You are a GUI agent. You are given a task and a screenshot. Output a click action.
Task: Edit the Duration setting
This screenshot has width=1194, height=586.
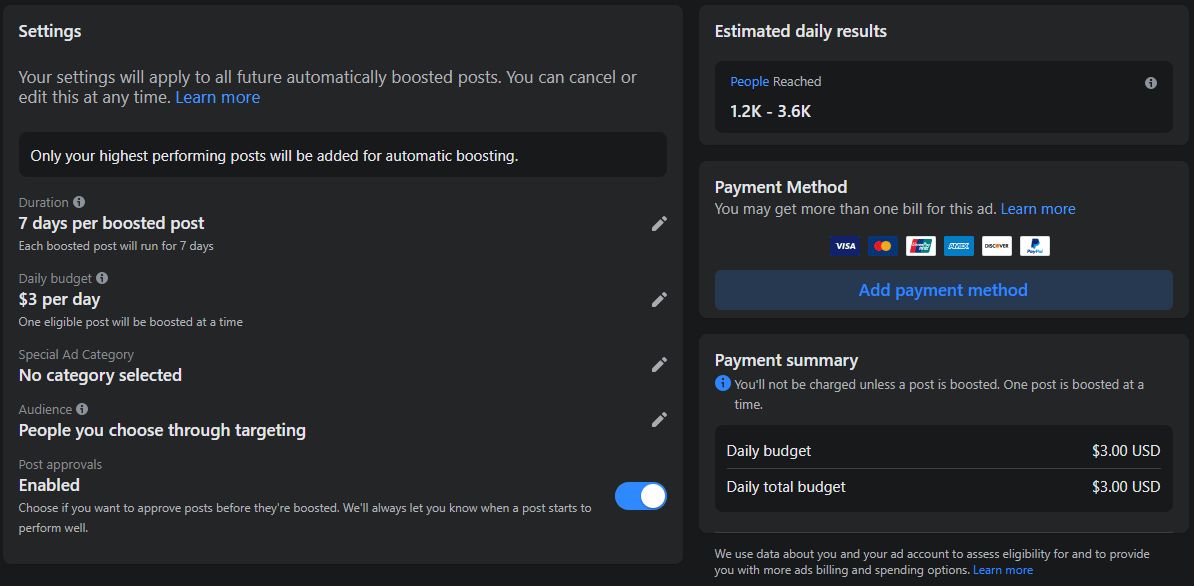click(659, 224)
